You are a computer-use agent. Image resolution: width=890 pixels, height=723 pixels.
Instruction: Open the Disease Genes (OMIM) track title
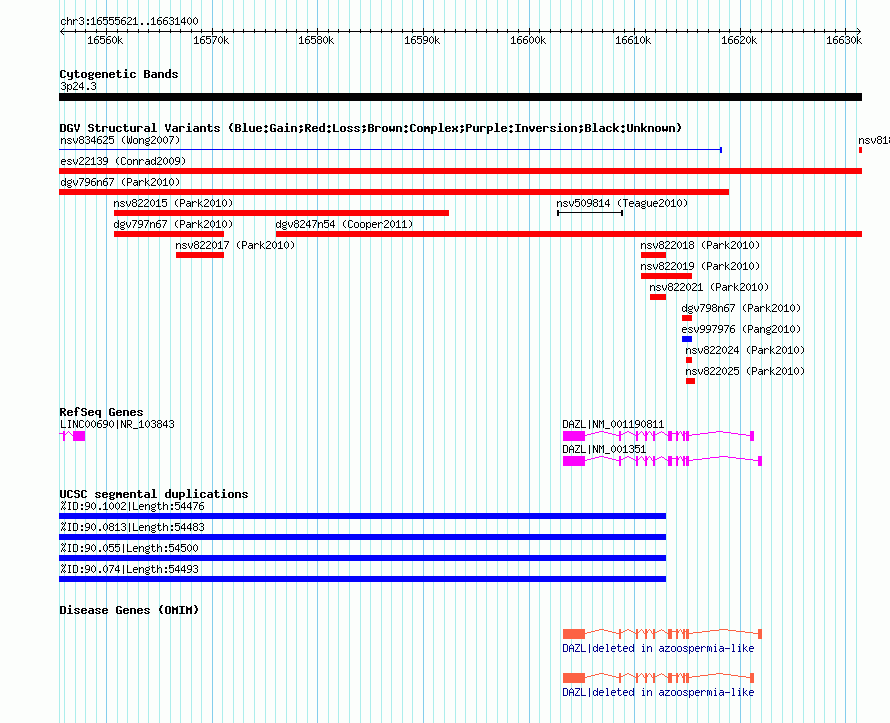pyautogui.click(x=129, y=610)
